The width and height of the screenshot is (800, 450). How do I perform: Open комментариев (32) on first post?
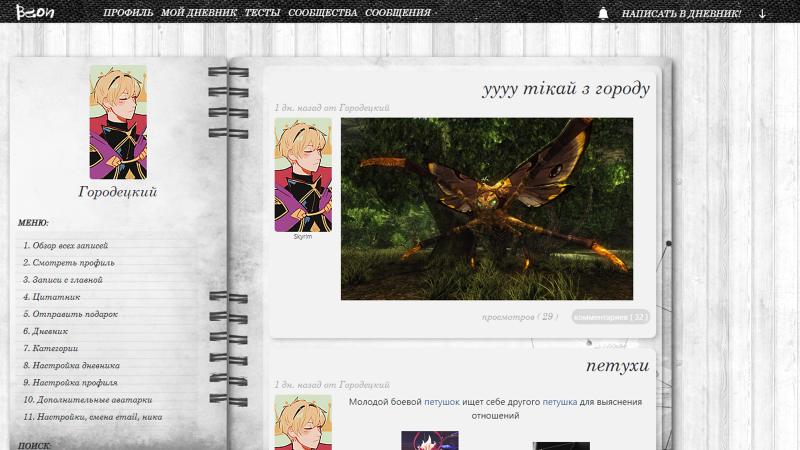610,317
